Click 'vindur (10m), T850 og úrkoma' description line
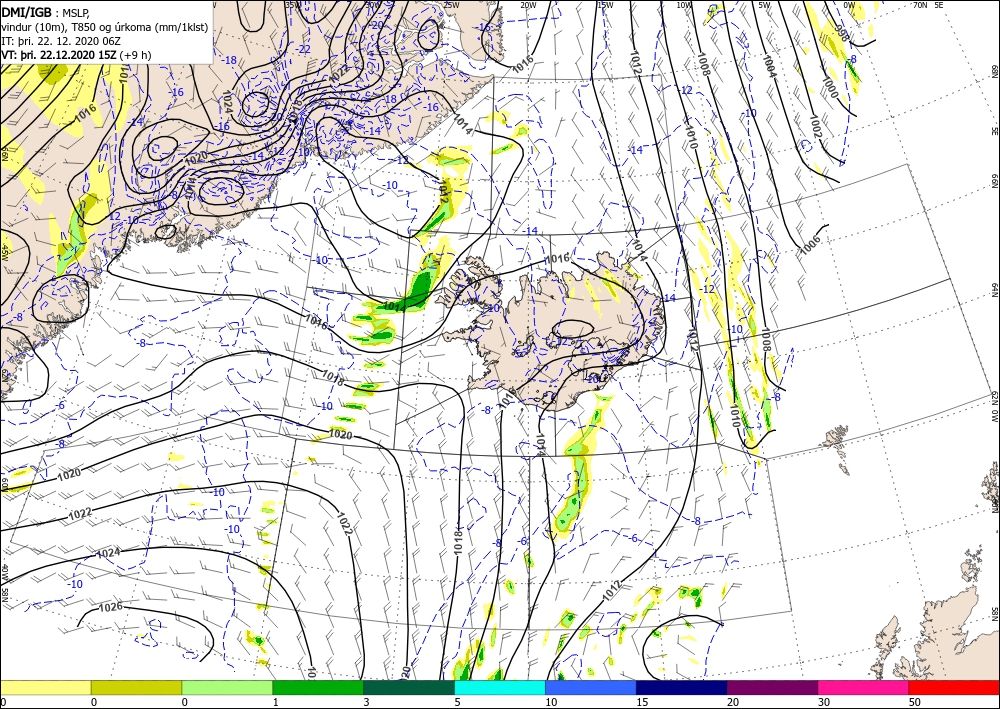 pos(104,27)
